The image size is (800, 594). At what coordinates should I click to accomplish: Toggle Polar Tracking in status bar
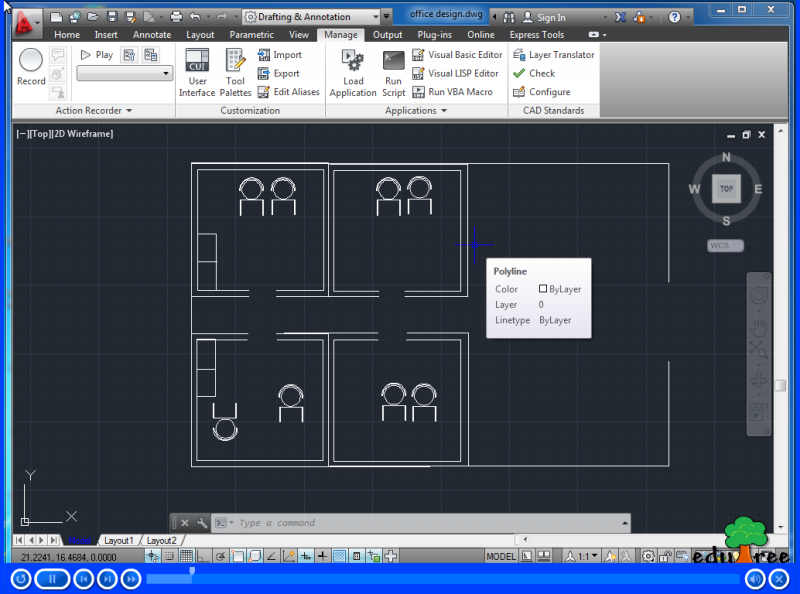[x=220, y=556]
